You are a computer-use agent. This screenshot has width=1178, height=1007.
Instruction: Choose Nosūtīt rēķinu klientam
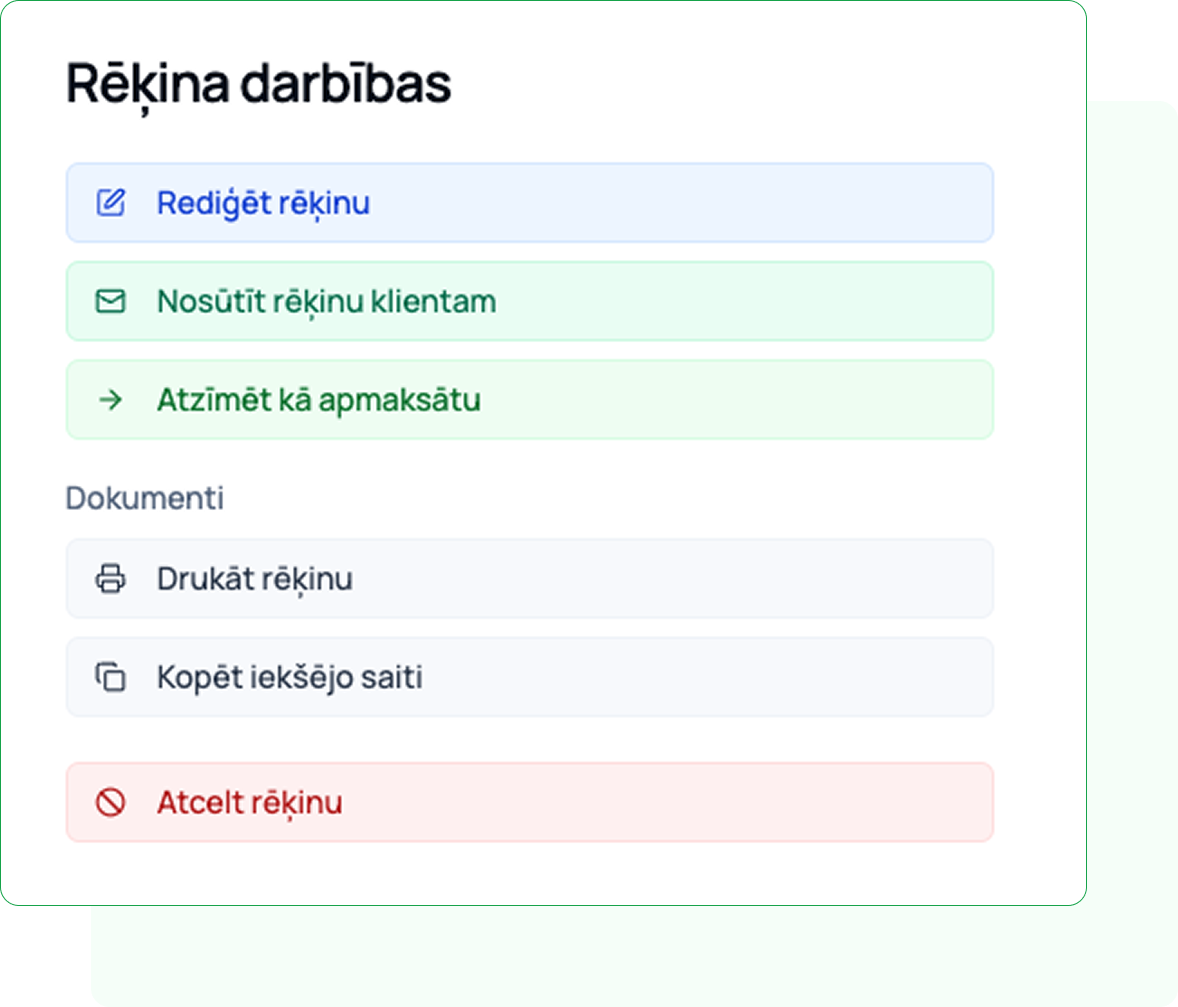tap(530, 301)
